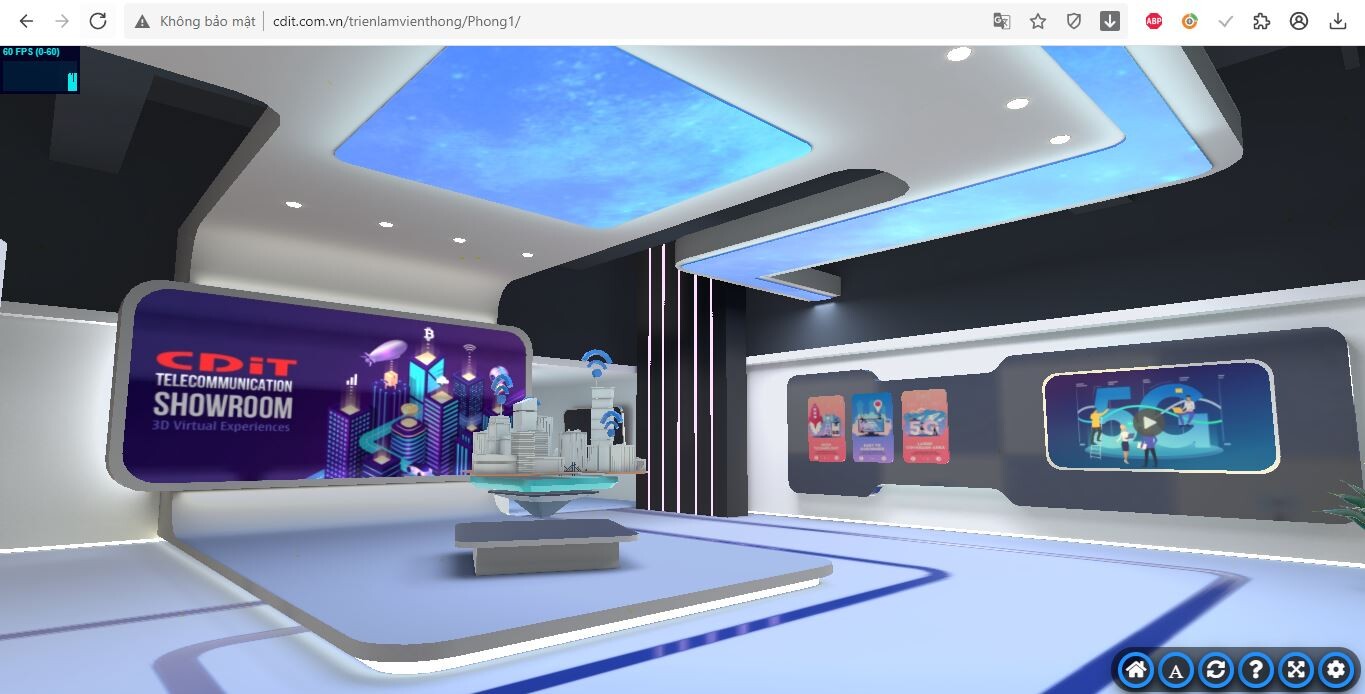Screen dimensions: 1365x694
Task: Open the showroom settings gear icon
Action: pyautogui.click(x=1335, y=670)
